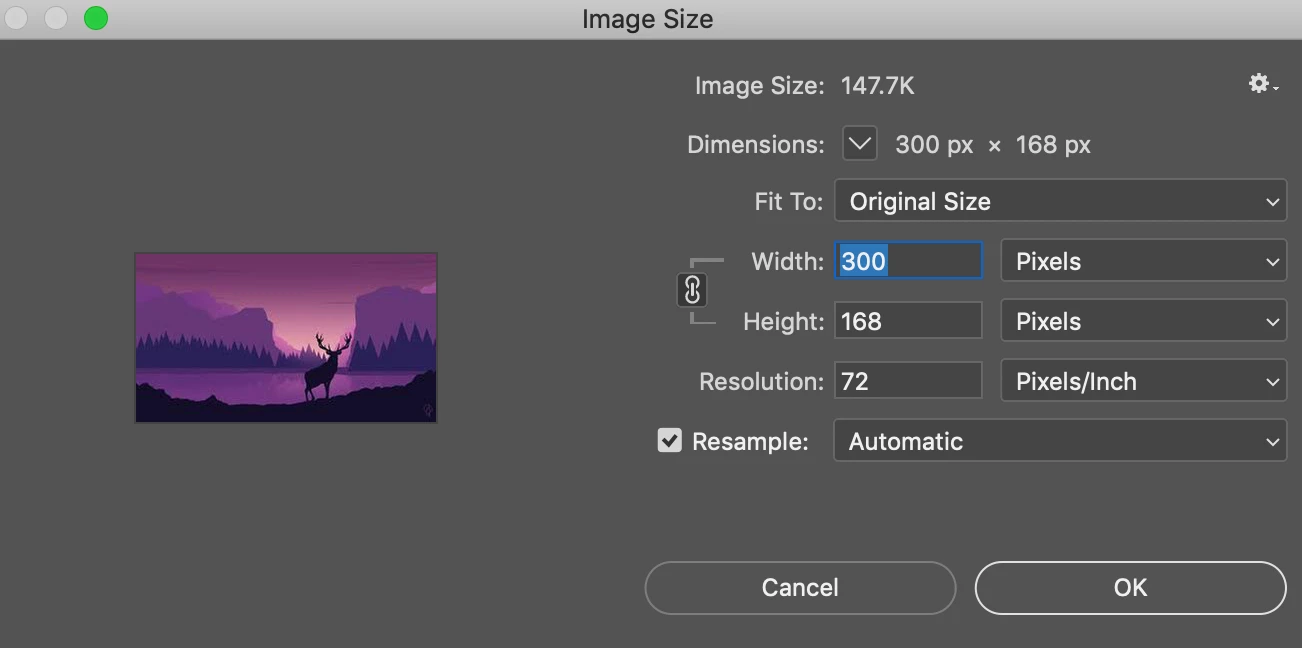This screenshot has height=648, width=1302.
Task: Change the Resolution units Pixels/Inch dropdown
Action: point(1143,382)
